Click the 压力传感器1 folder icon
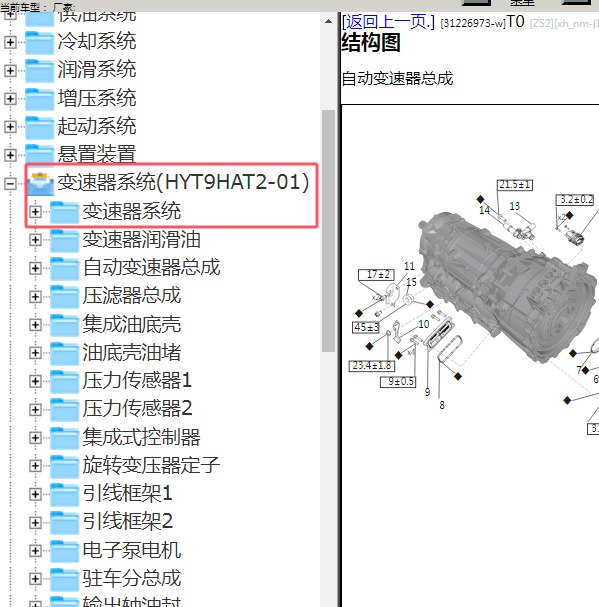 [64, 381]
